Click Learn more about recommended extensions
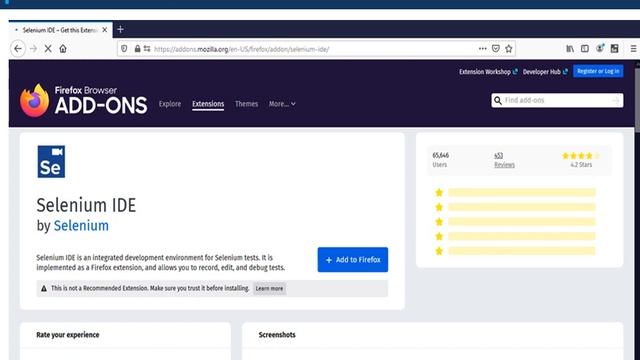Viewport: 640px width, 360px height. (269, 289)
